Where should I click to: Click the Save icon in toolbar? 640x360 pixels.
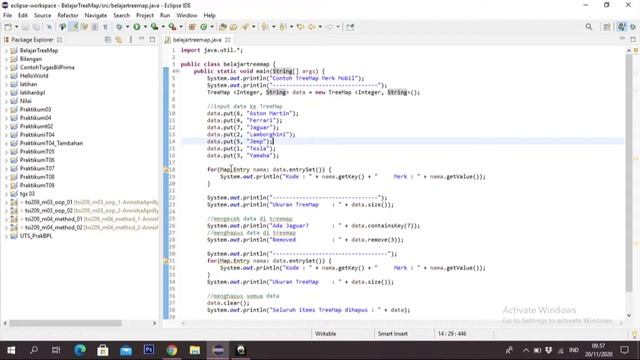click(25, 27)
